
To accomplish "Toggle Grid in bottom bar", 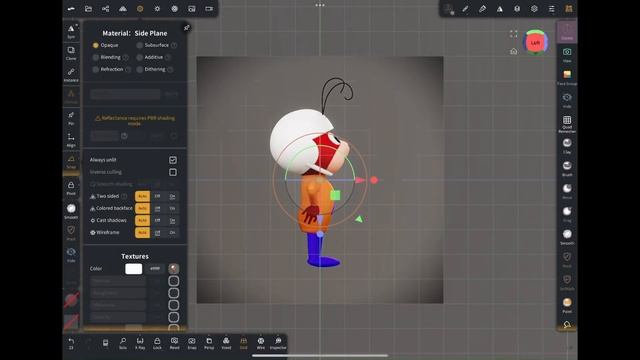I will click(x=244, y=343).
